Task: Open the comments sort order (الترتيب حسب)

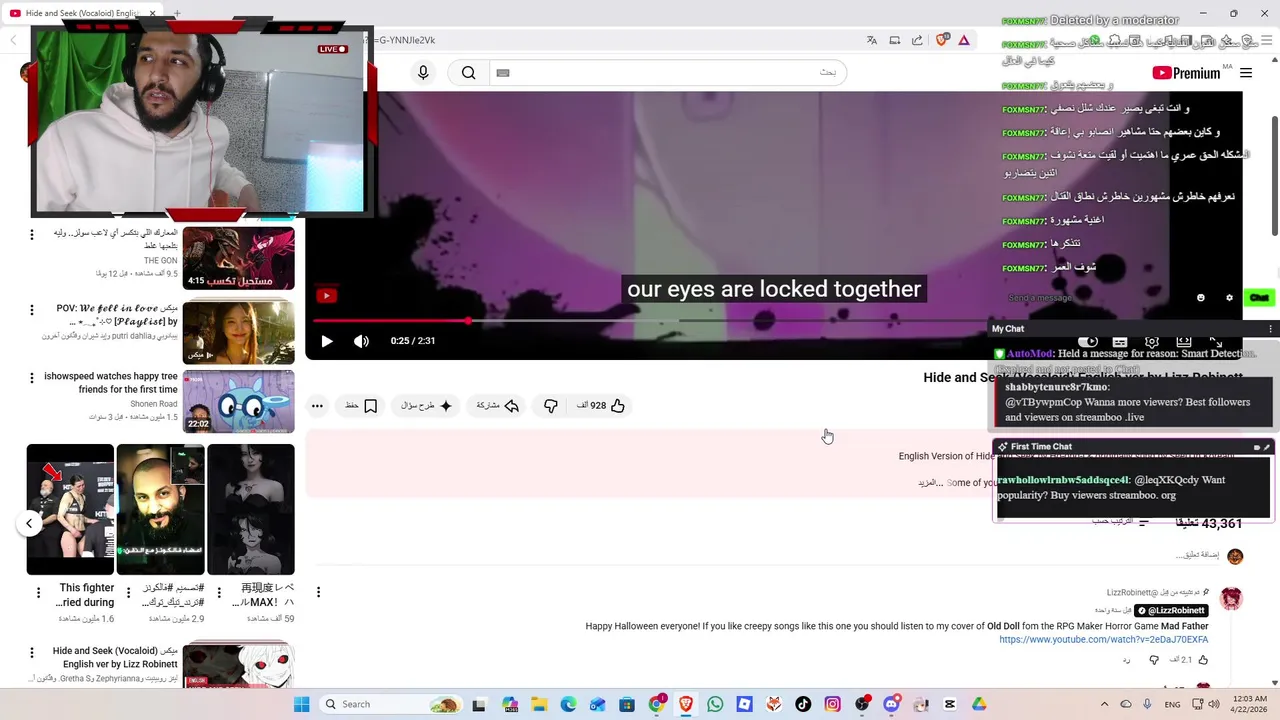Action: coord(1120,521)
